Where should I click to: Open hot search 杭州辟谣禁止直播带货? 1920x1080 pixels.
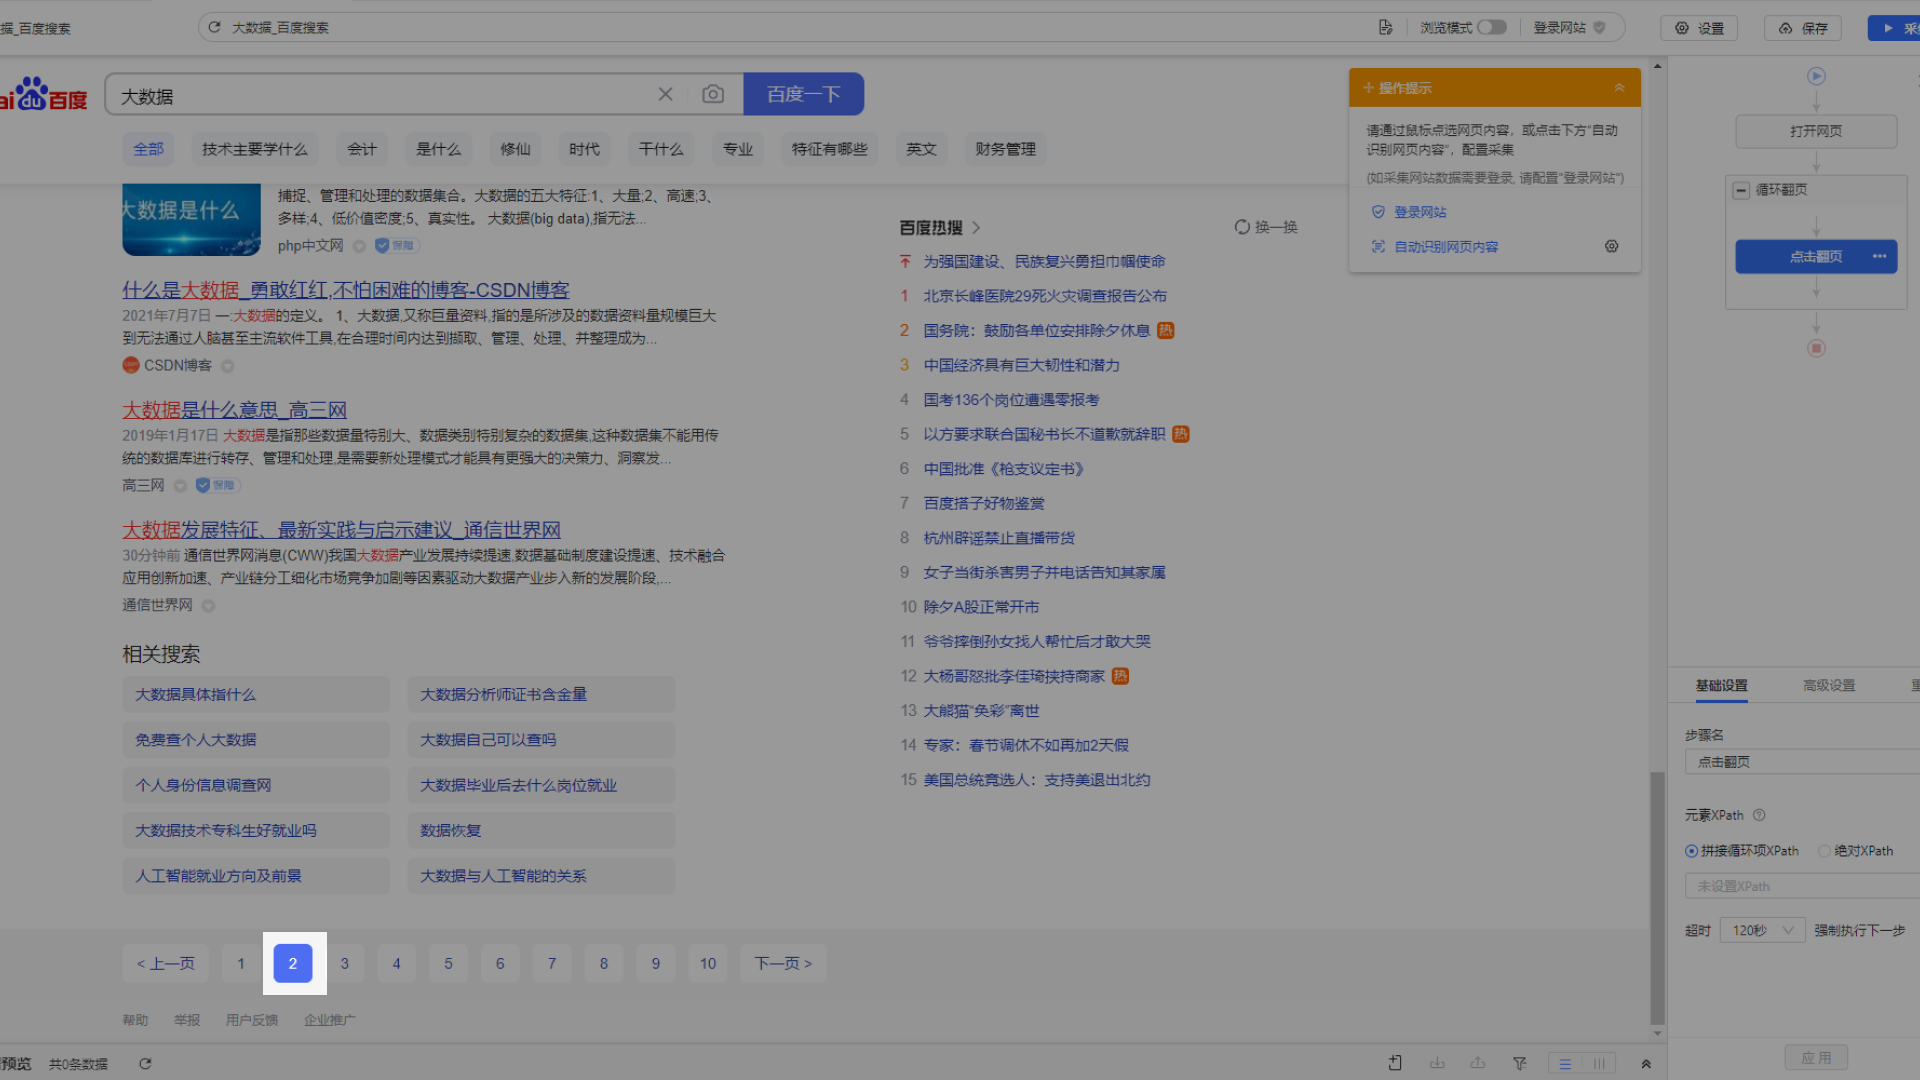click(998, 538)
